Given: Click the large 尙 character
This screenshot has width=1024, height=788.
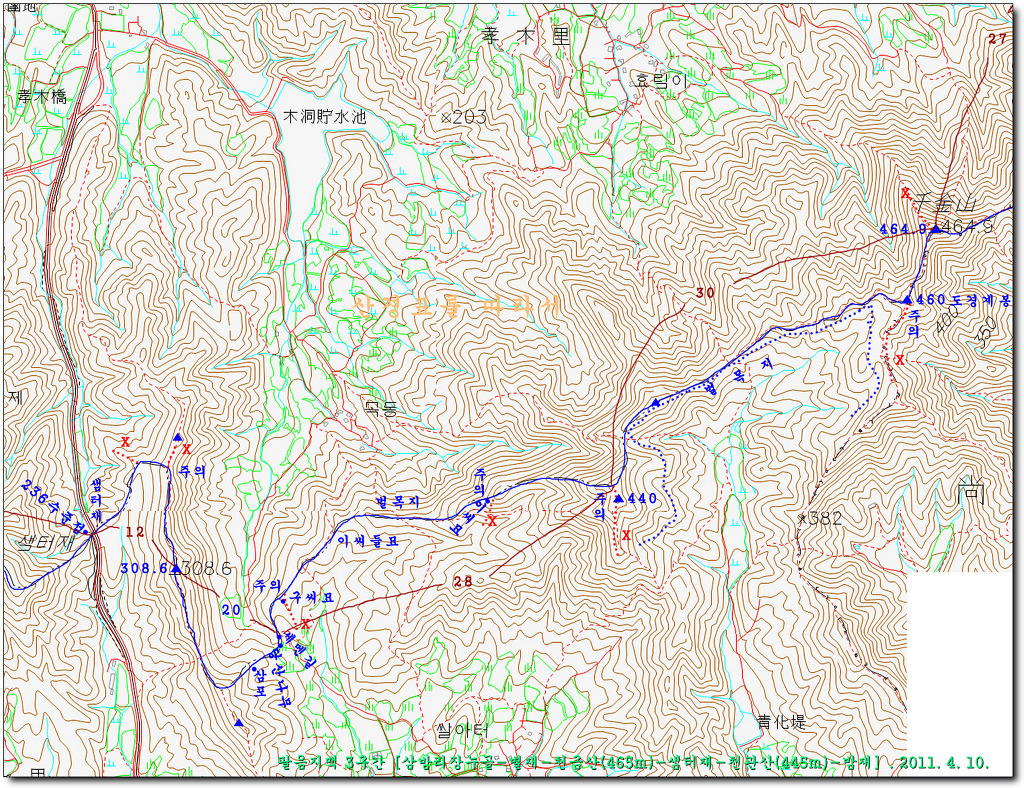Looking at the screenshot, I should tap(970, 491).
